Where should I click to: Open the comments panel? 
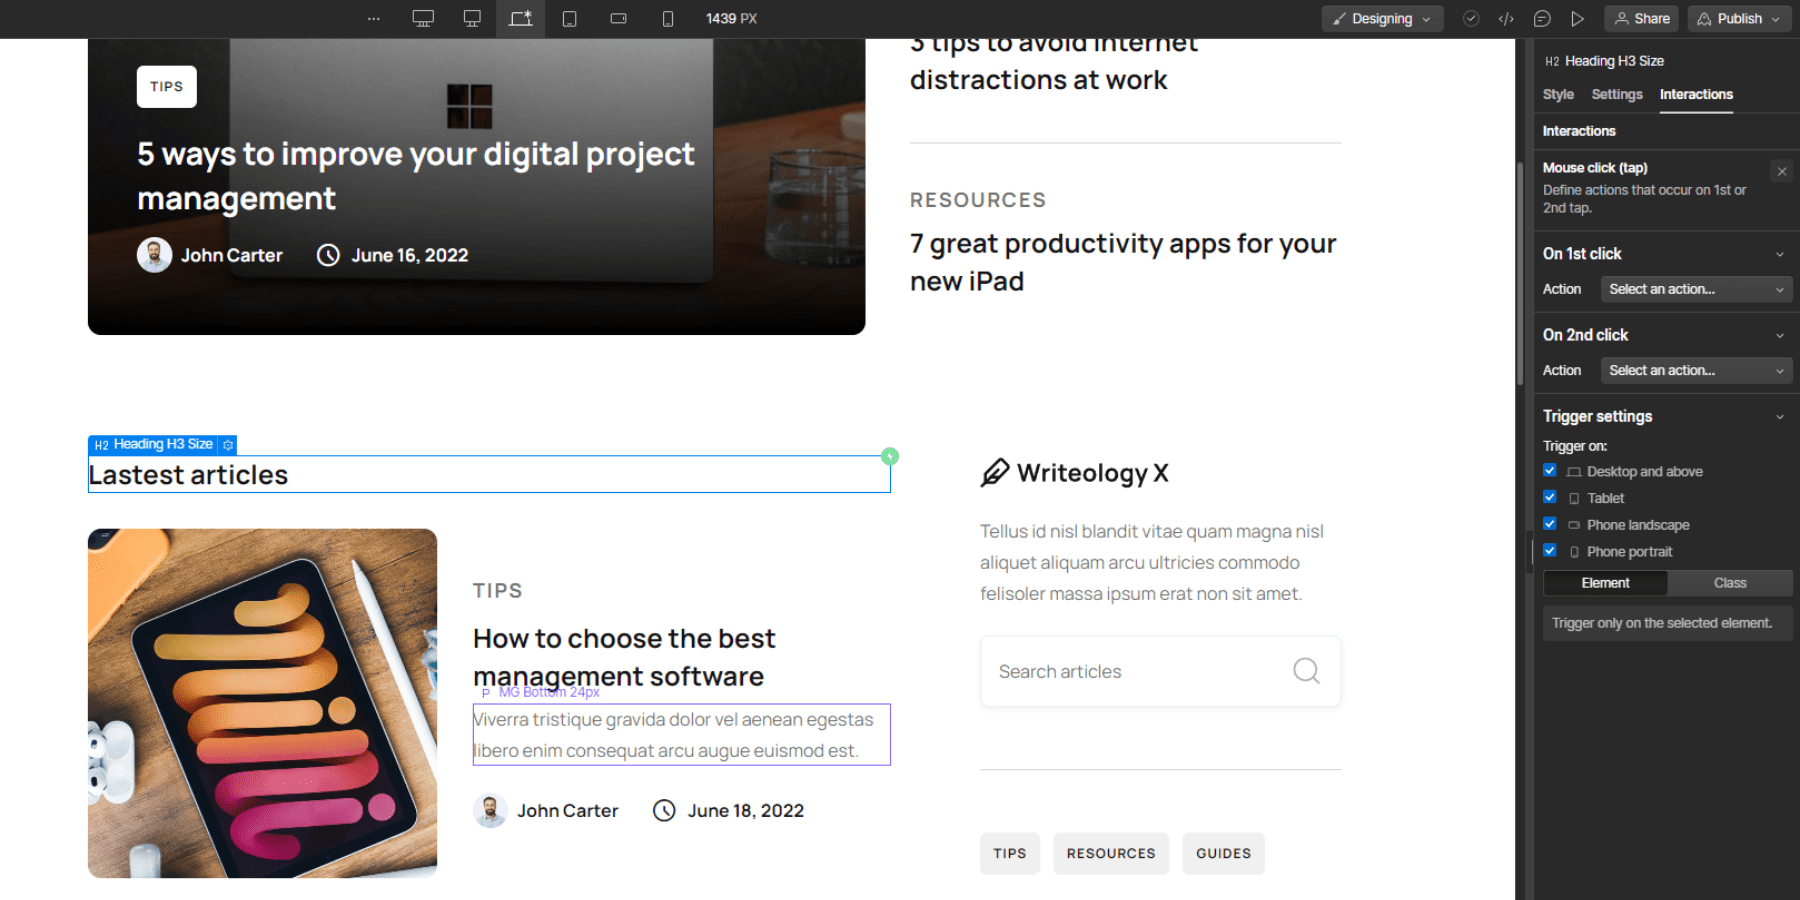click(x=1543, y=18)
